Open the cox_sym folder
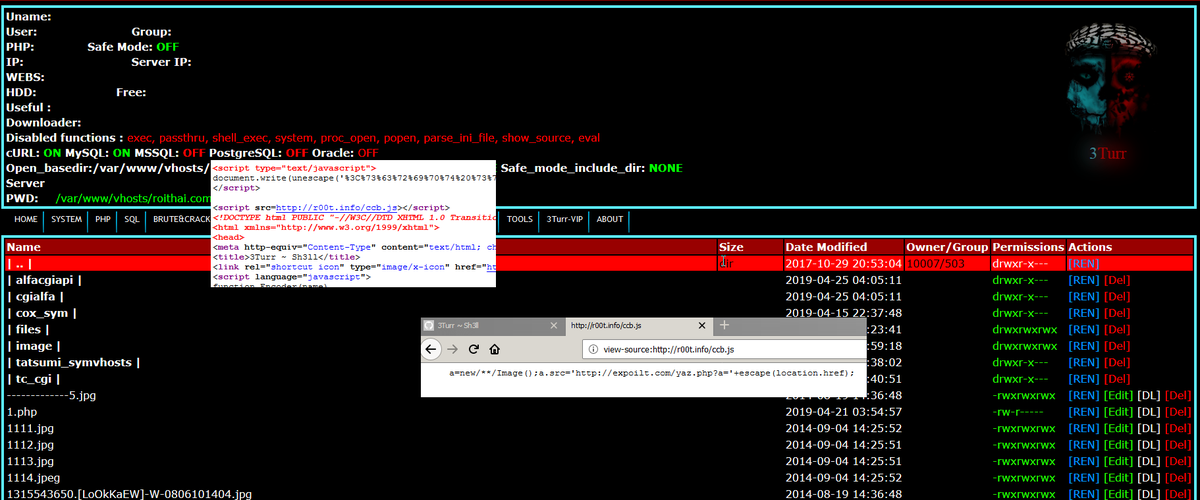The width and height of the screenshot is (1200, 500). click(x=41, y=313)
